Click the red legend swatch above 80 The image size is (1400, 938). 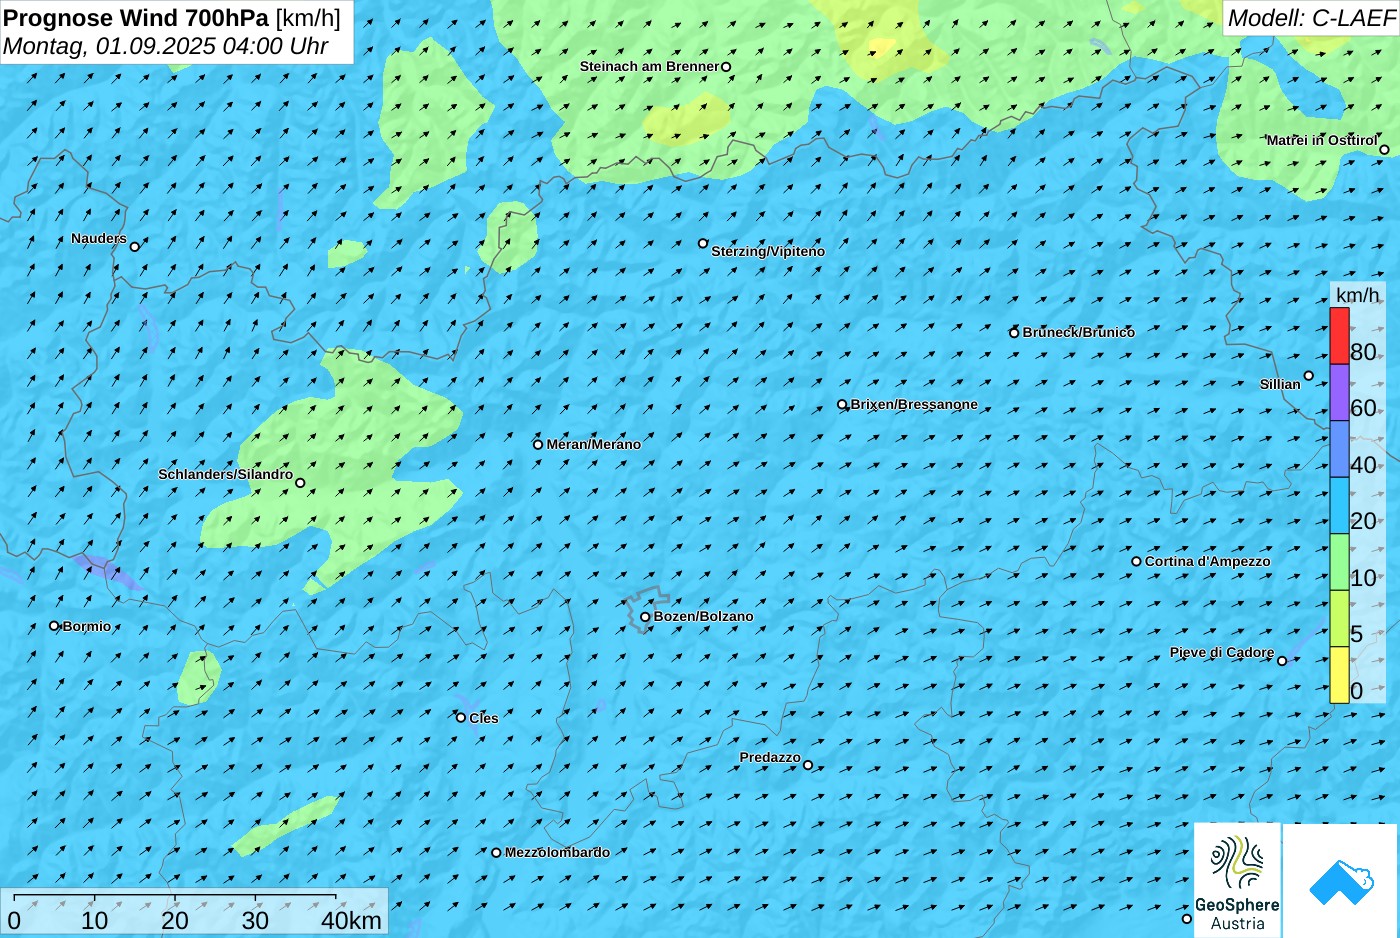point(1339,336)
